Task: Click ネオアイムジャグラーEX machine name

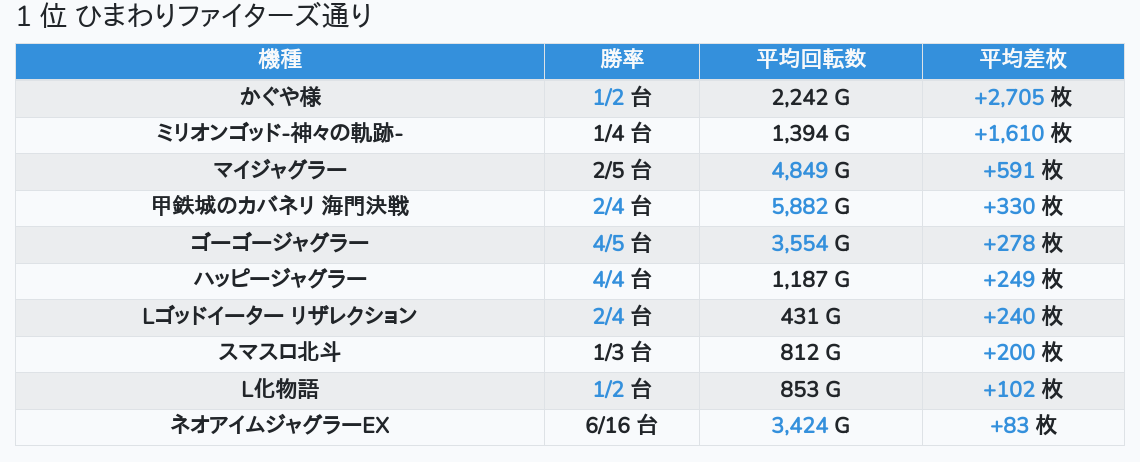Action: click(x=280, y=426)
